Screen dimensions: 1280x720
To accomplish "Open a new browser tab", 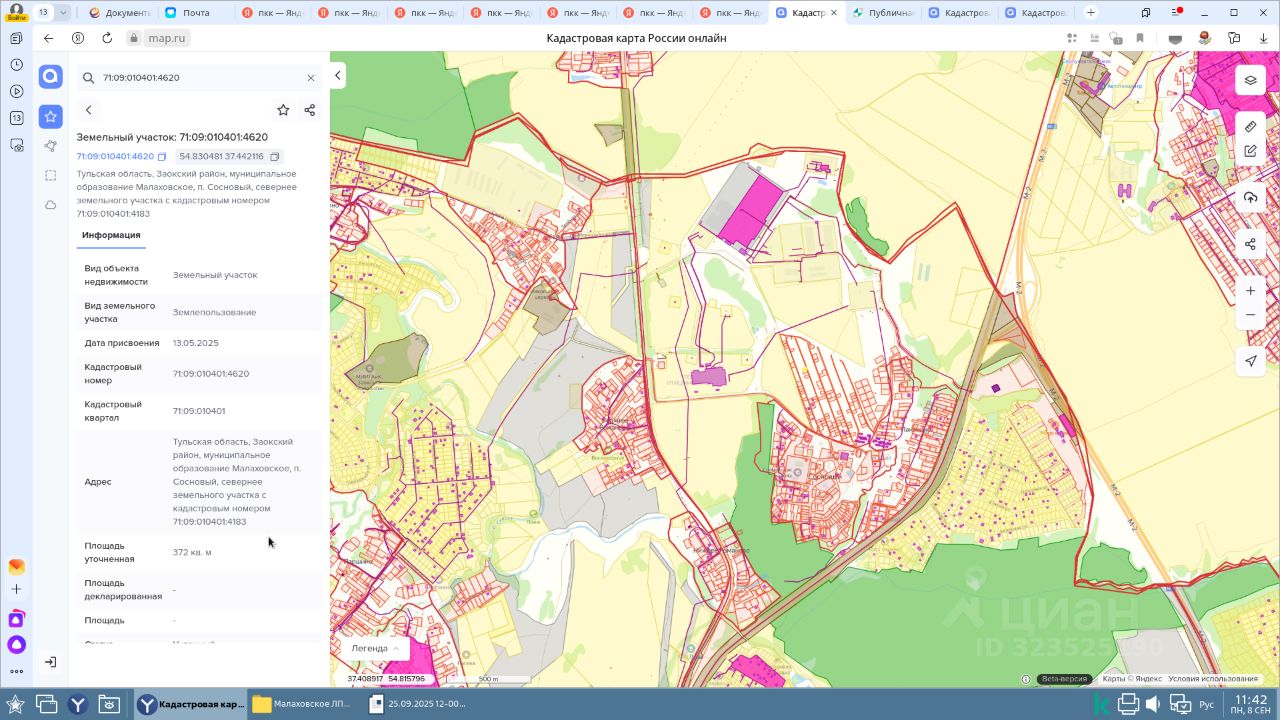I will pyautogui.click(x=1090, y=13).
